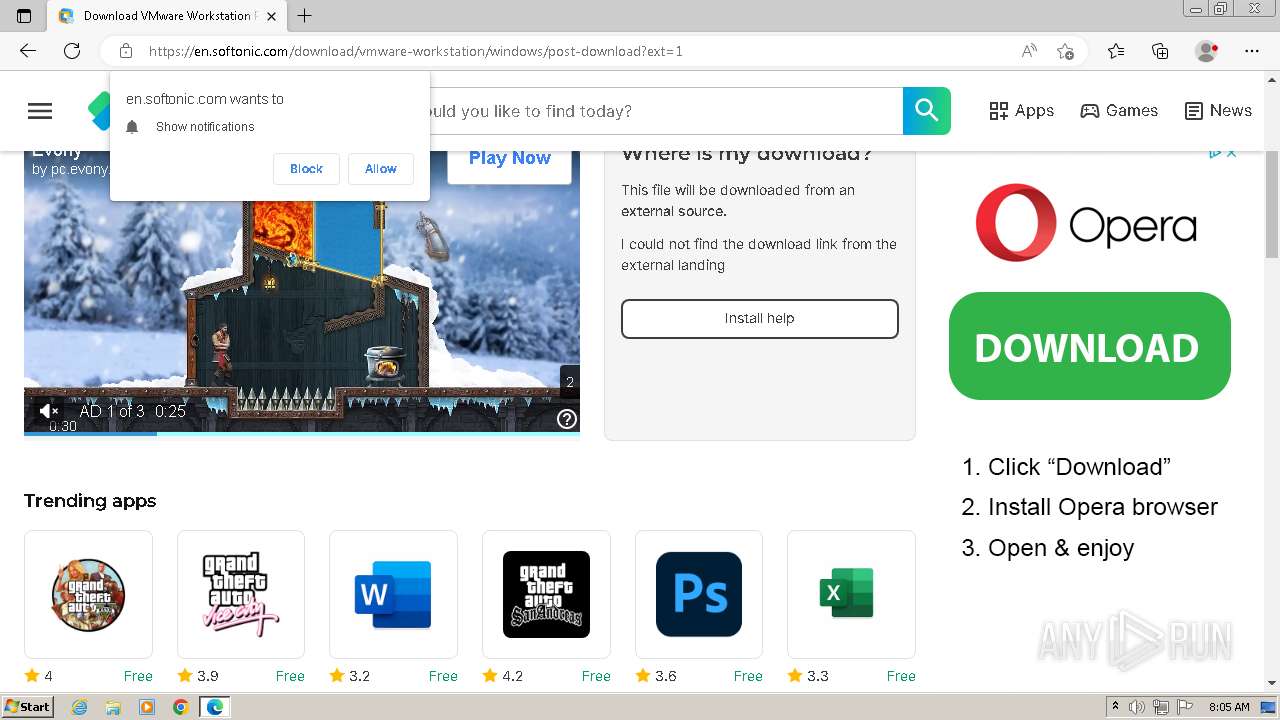Open the Apps menu item
Image resolution: width=1280 pixels, height=720 pixels.
pyautogui.click(x=1021, y=111)
